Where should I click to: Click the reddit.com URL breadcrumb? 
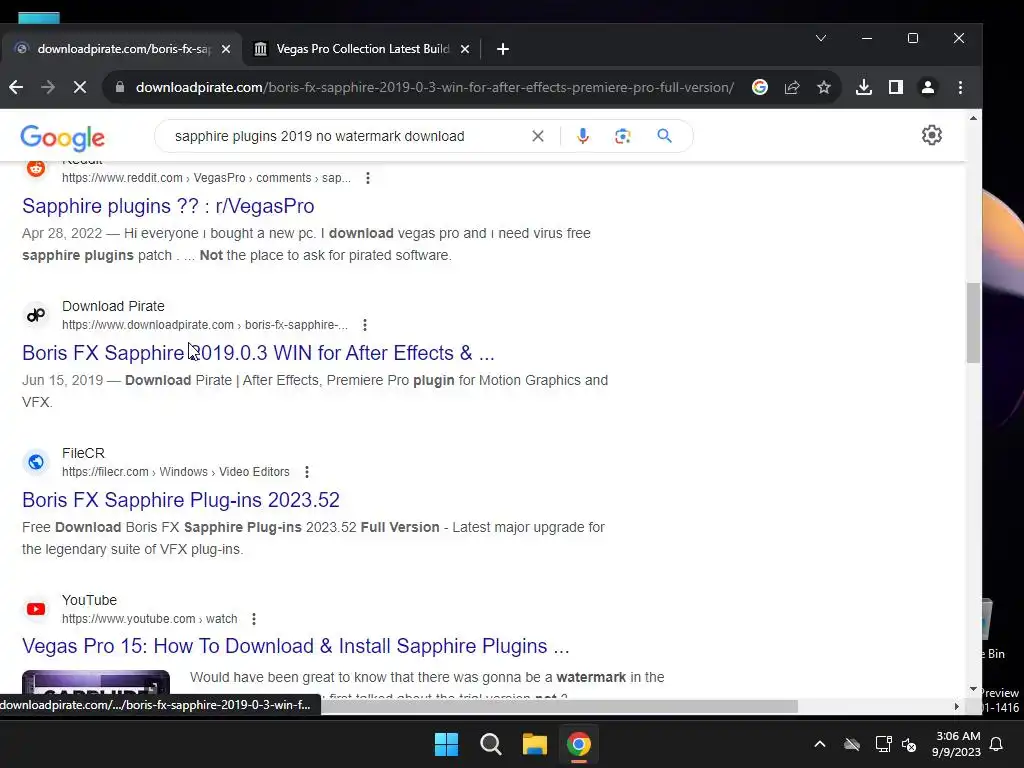206,178
